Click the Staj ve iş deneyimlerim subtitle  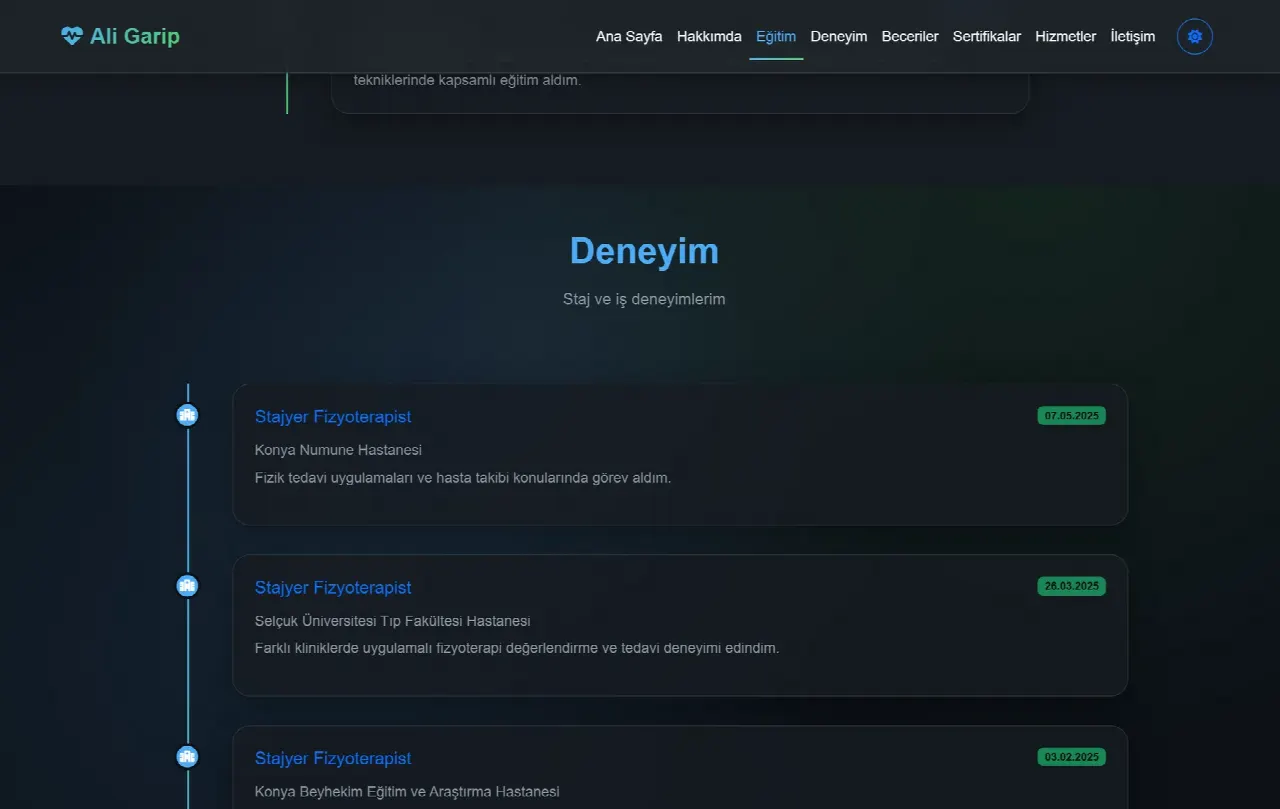(x=644, y=299)
